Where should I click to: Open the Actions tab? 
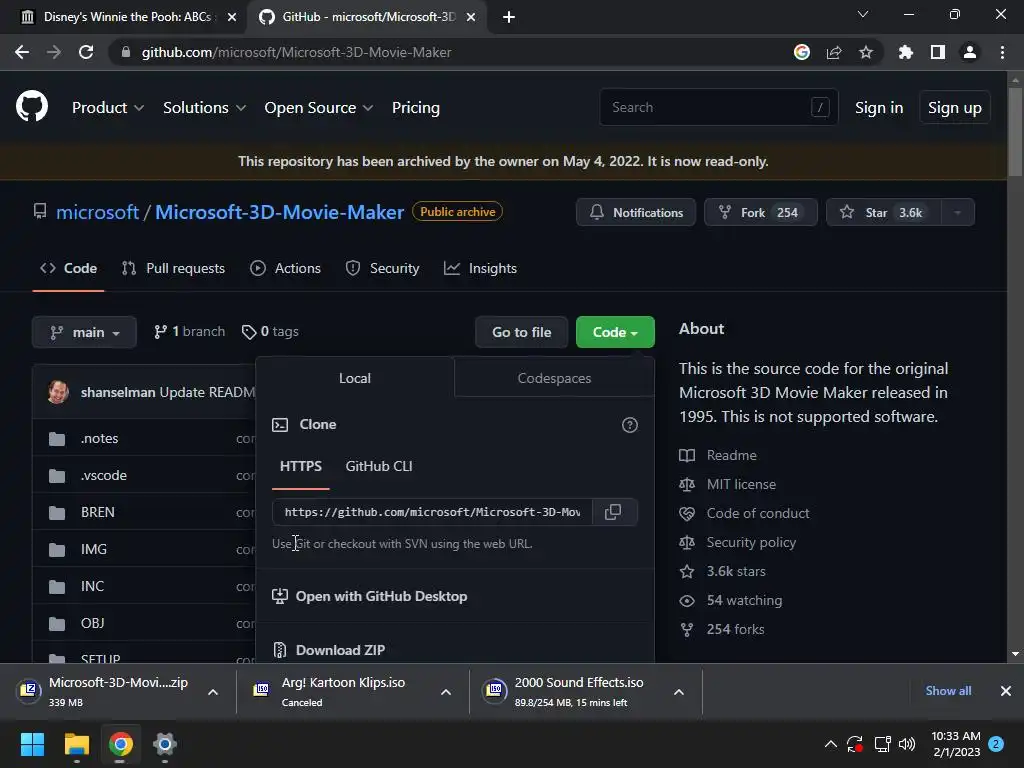[285, 268]
